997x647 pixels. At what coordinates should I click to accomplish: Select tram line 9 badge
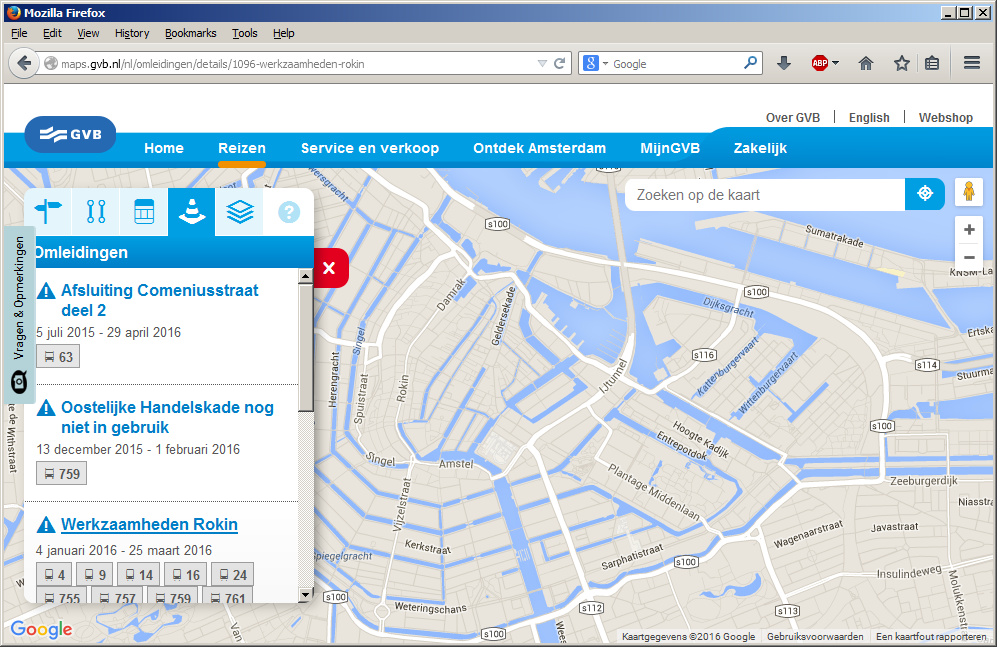tap(95, 575)
